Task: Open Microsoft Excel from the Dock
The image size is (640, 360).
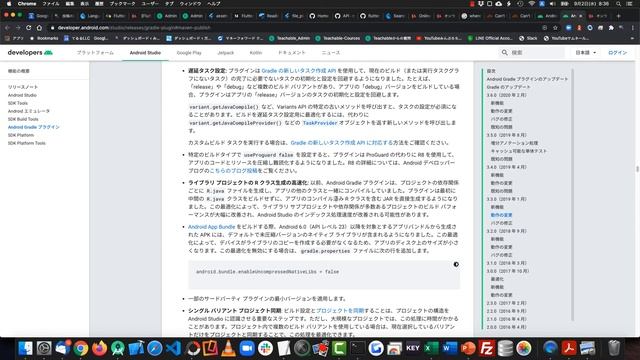Action: click(x=431, y=348)
